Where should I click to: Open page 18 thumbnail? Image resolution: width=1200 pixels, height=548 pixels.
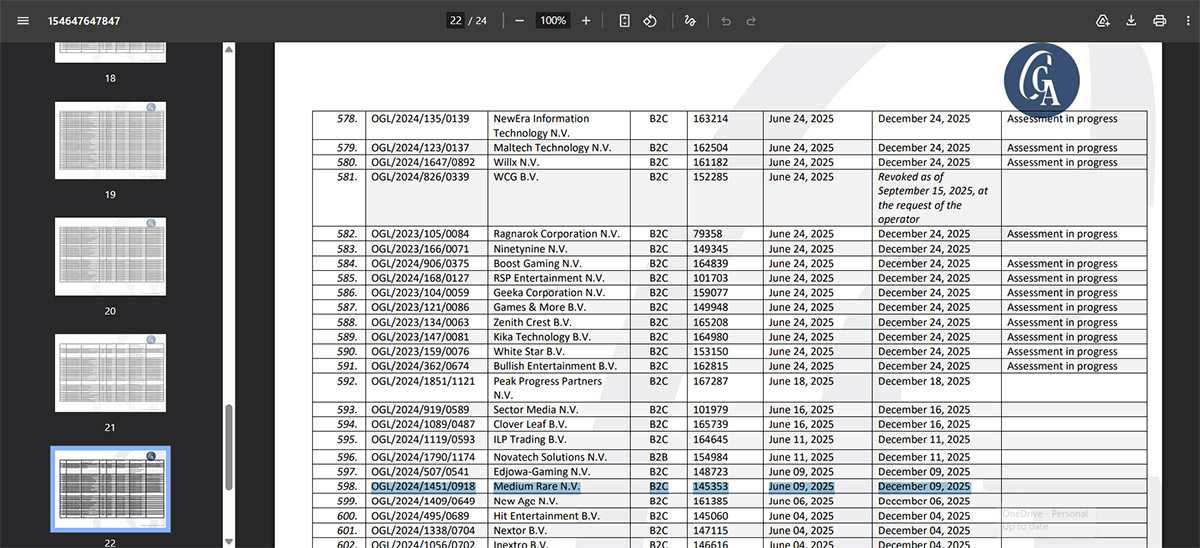pos(110,53)
